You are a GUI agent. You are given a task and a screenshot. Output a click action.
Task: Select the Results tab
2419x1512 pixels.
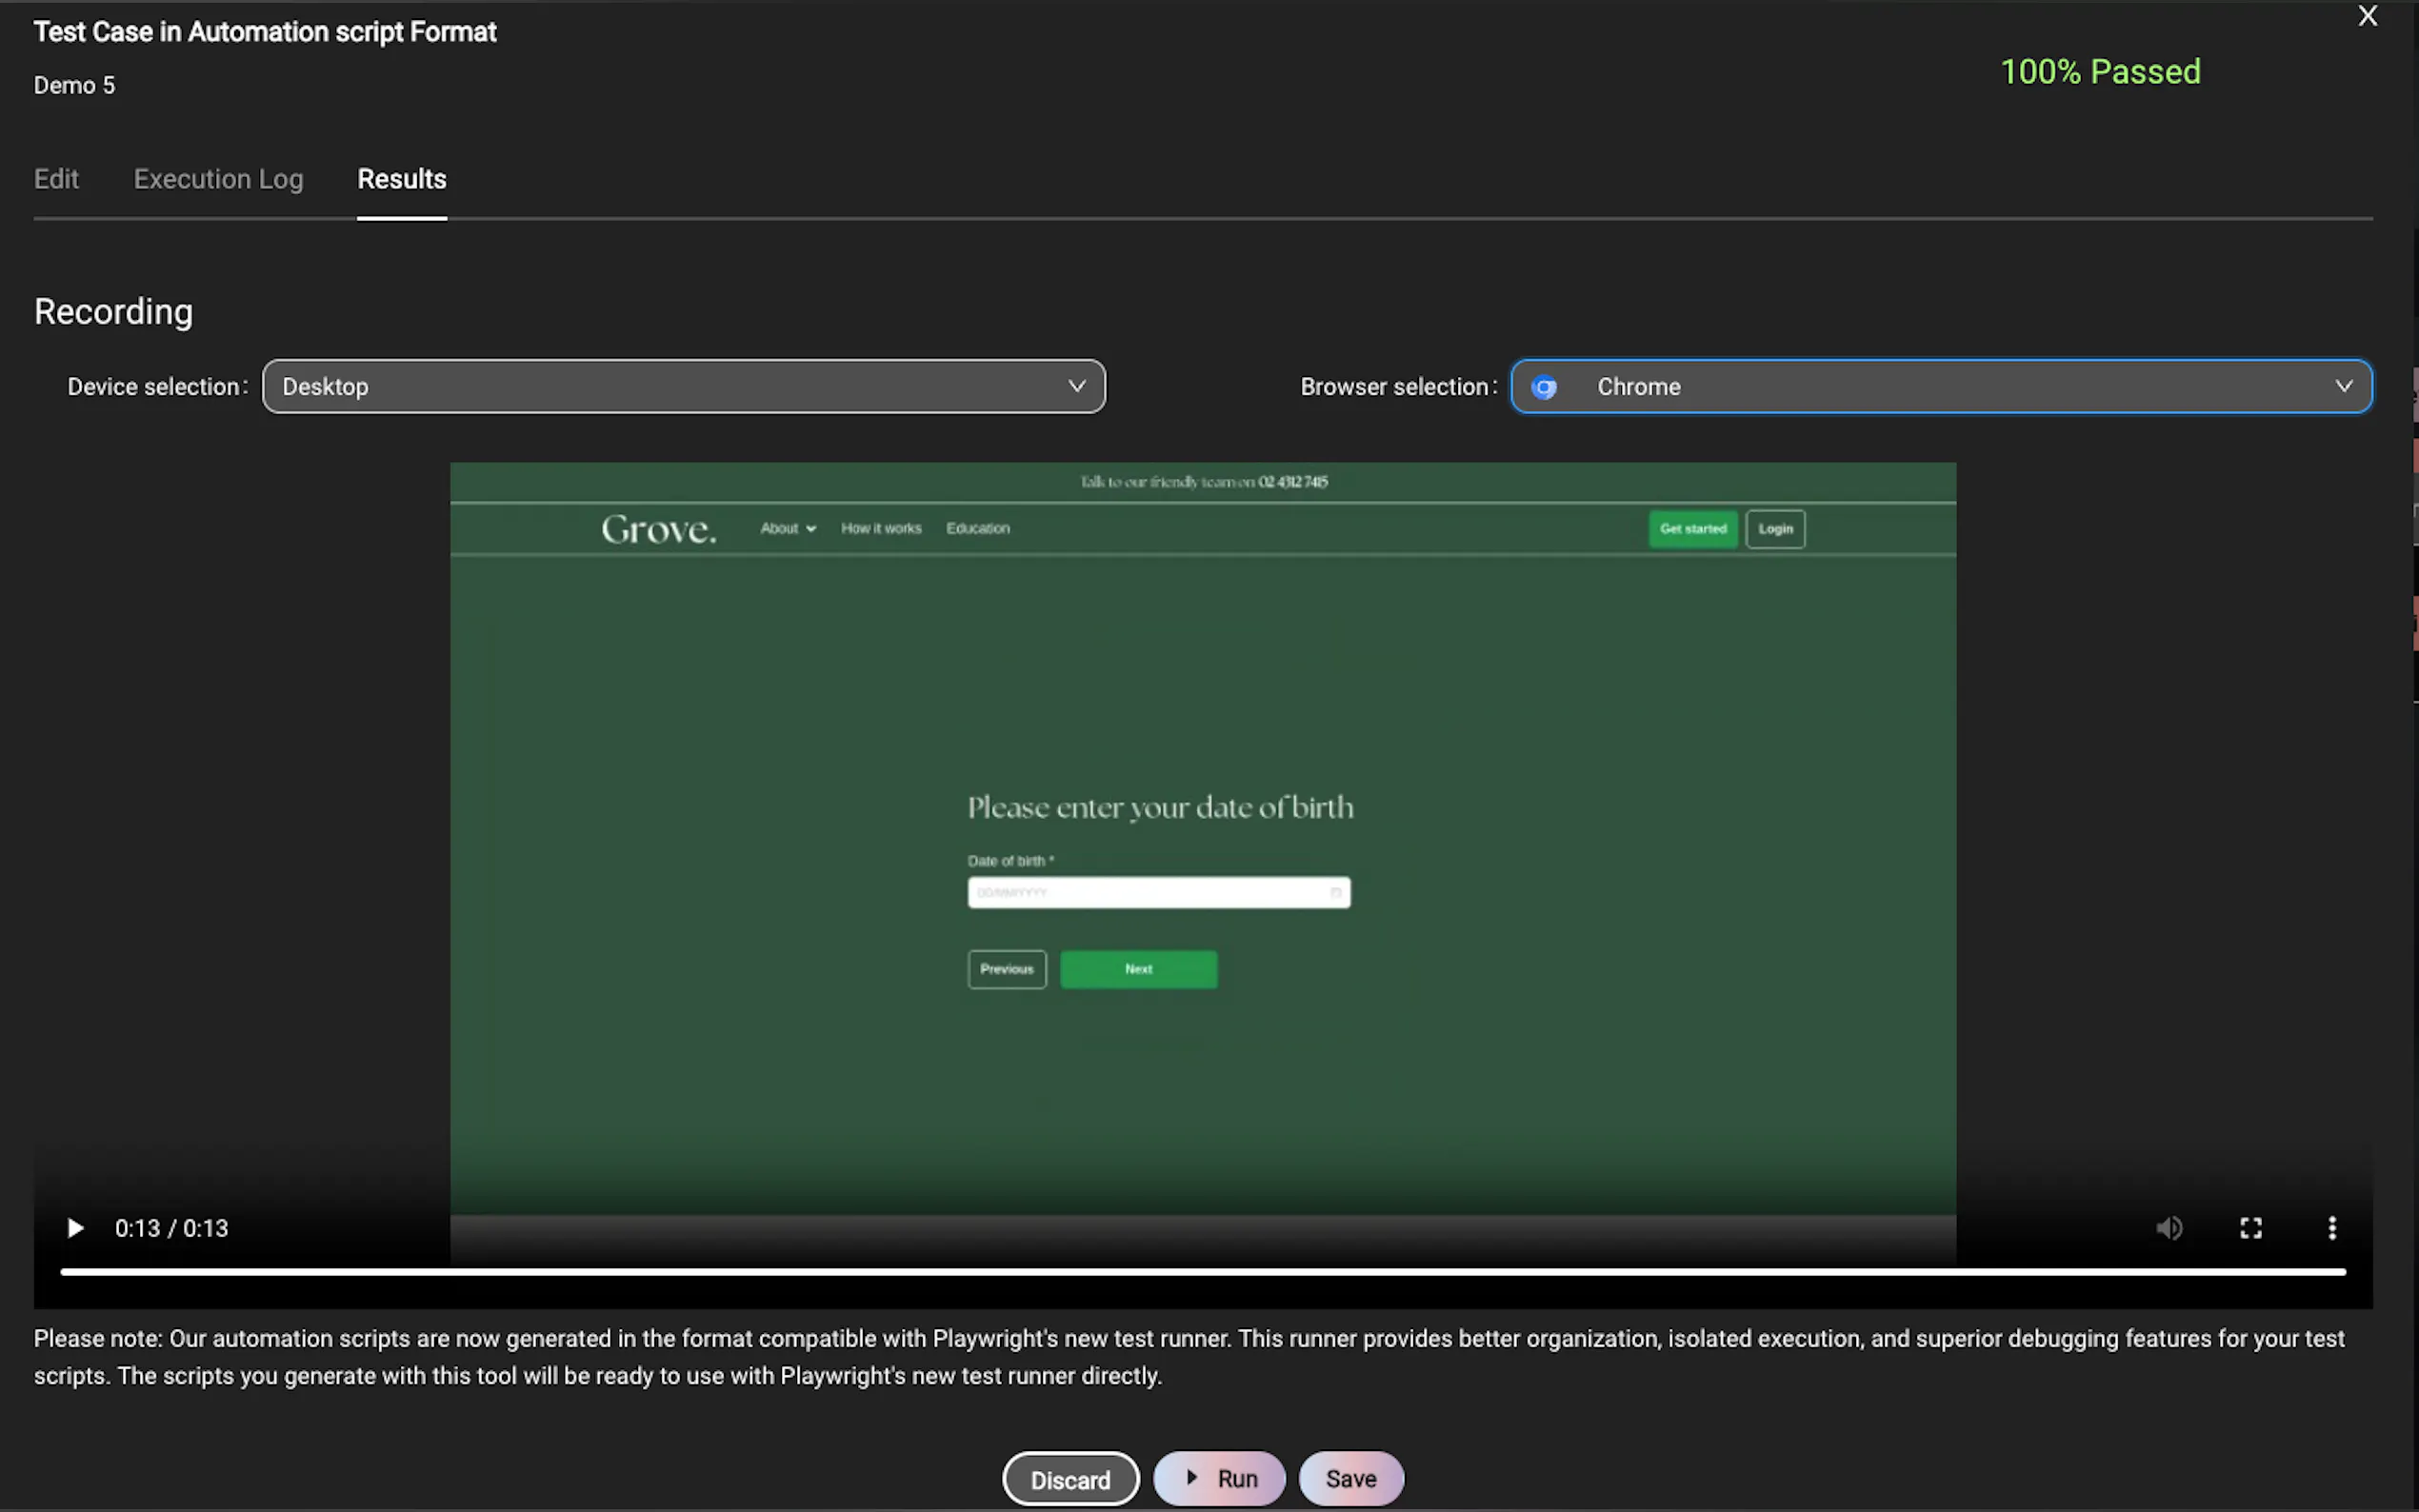[402, 179]
